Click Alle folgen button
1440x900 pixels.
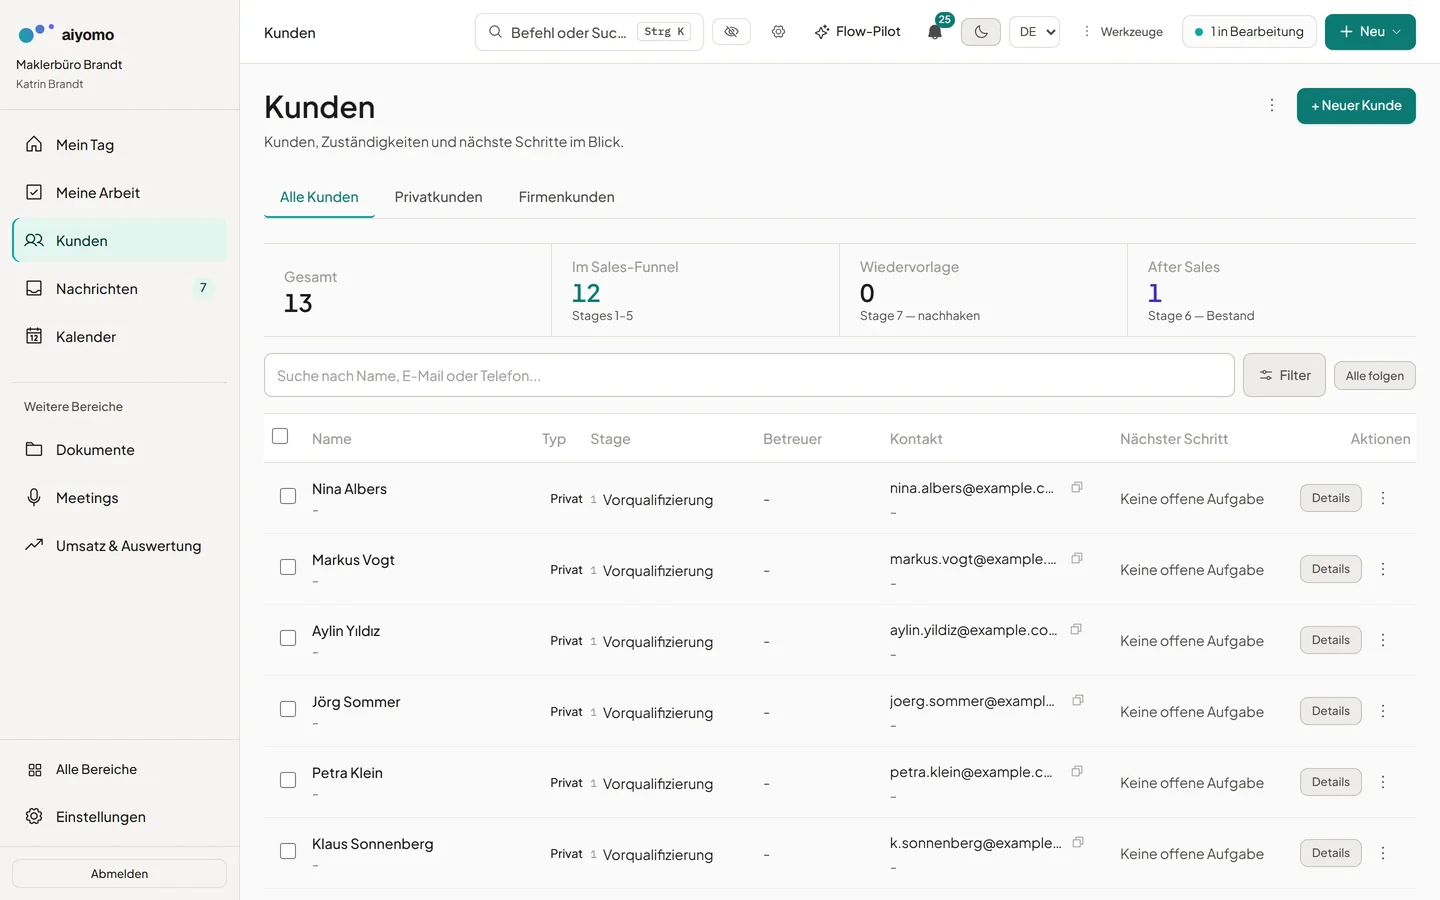(1374, 376)
